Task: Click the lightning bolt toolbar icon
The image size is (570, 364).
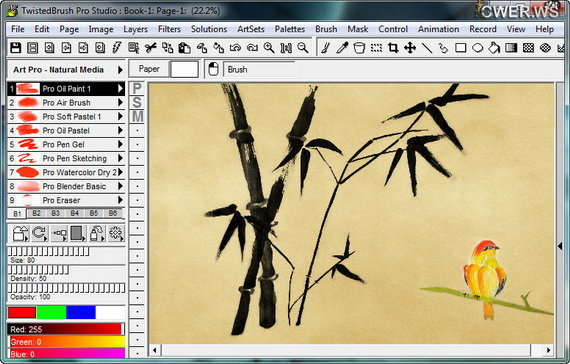Action: (116, 48)
